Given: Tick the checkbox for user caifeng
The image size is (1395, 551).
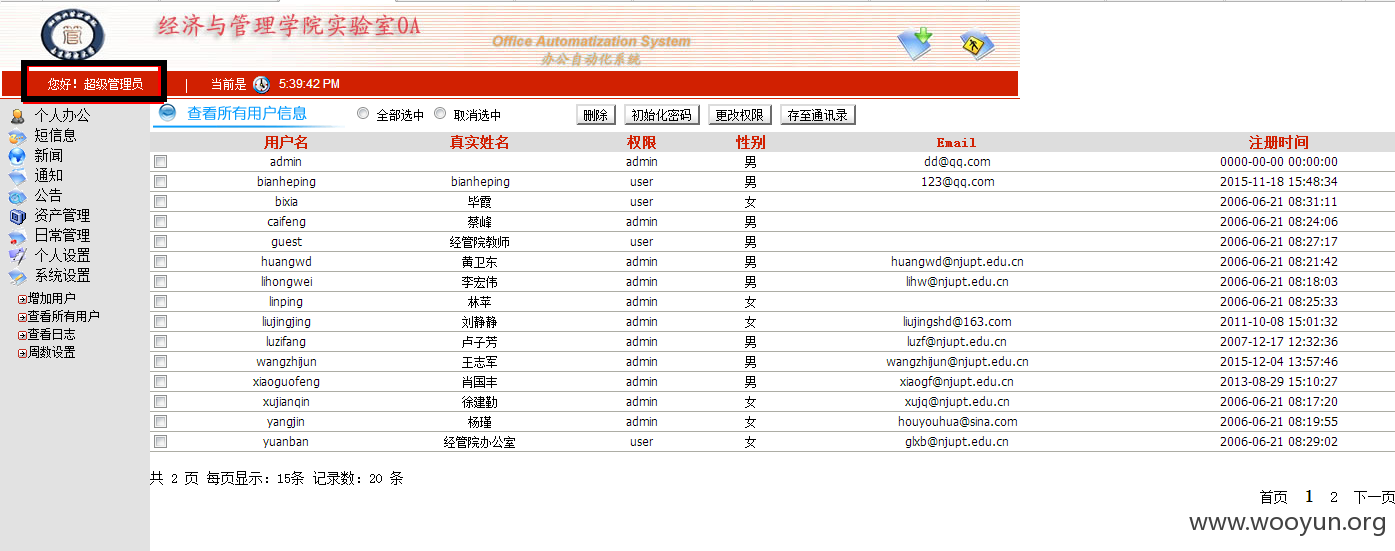Looking at the screenshot, I should (x=161, y=222).
